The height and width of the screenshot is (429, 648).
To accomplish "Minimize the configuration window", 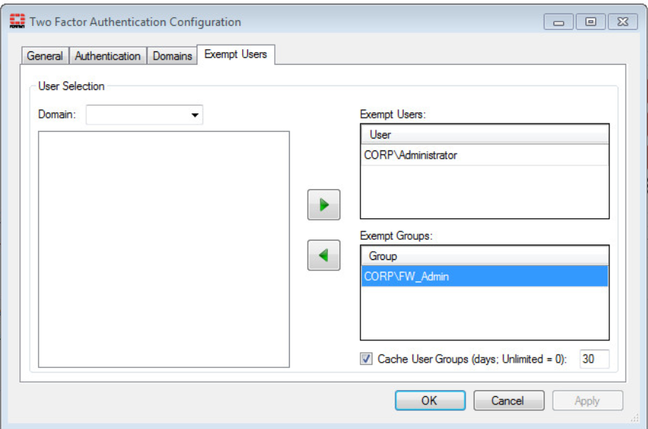I will pos(558,21).
